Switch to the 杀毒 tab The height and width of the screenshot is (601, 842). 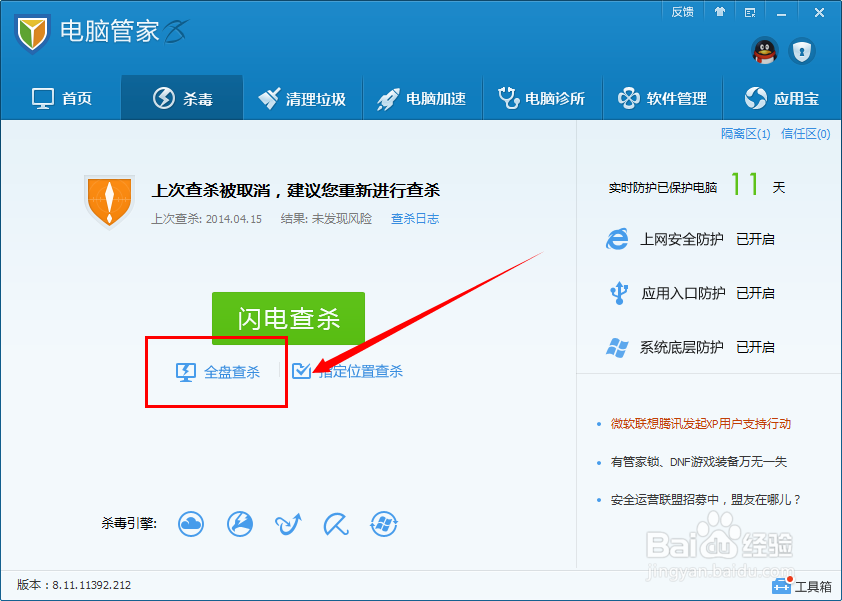tap(181, 97)
